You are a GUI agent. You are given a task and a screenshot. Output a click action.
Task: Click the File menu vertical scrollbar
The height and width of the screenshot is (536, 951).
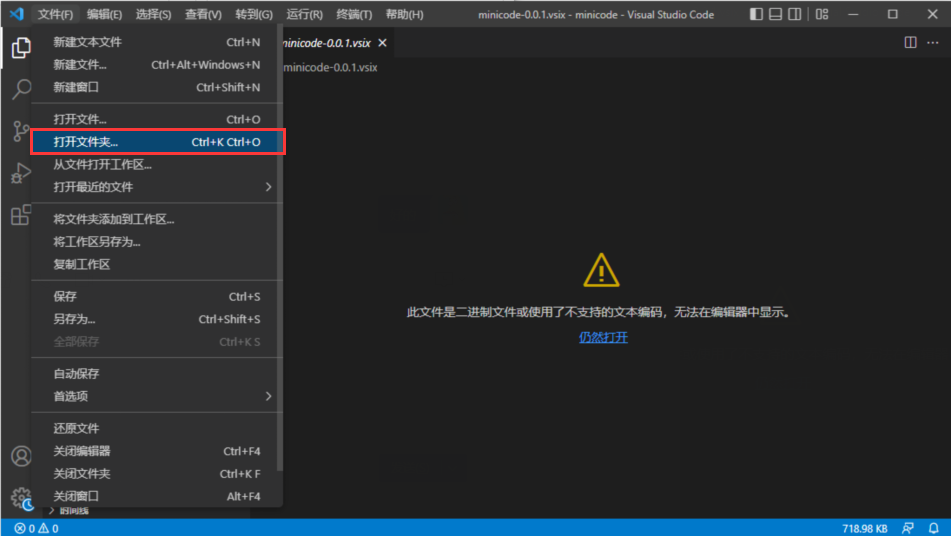pos(280,249)
